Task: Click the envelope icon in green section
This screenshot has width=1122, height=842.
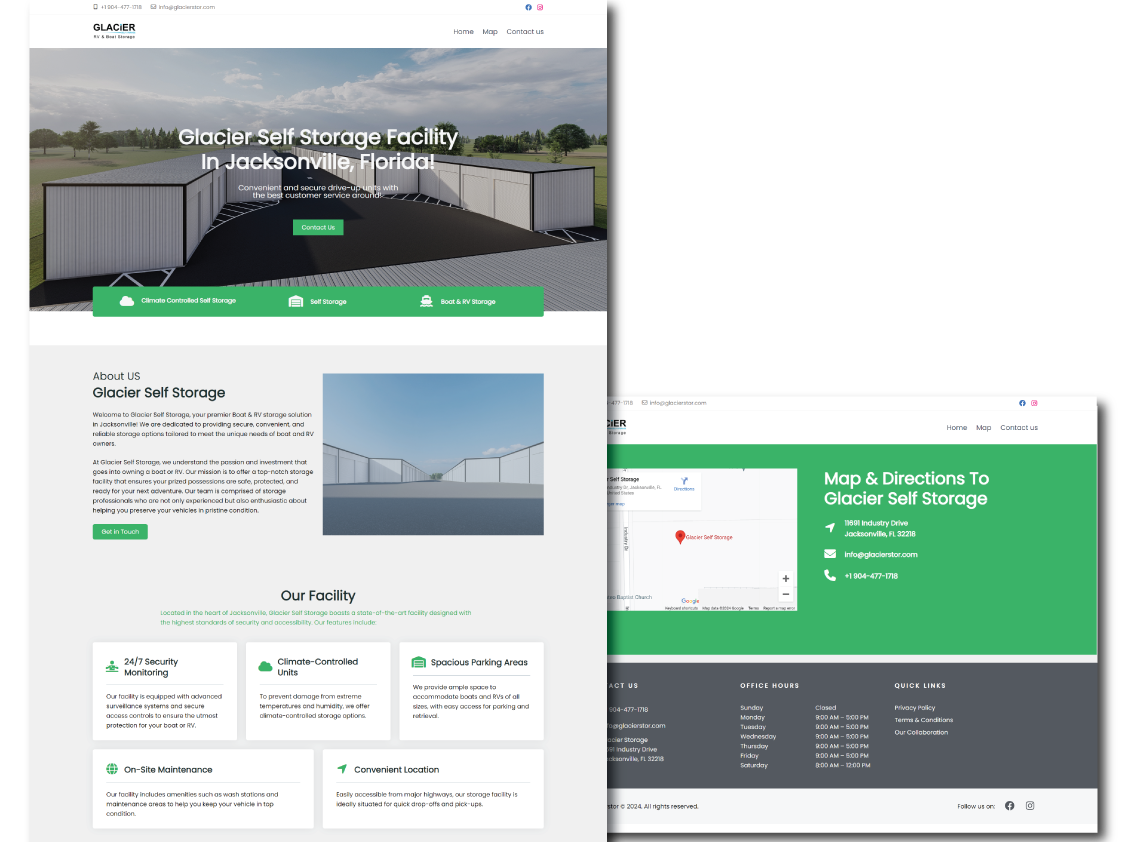Action: pyautogui.click(x=830, y=554)
